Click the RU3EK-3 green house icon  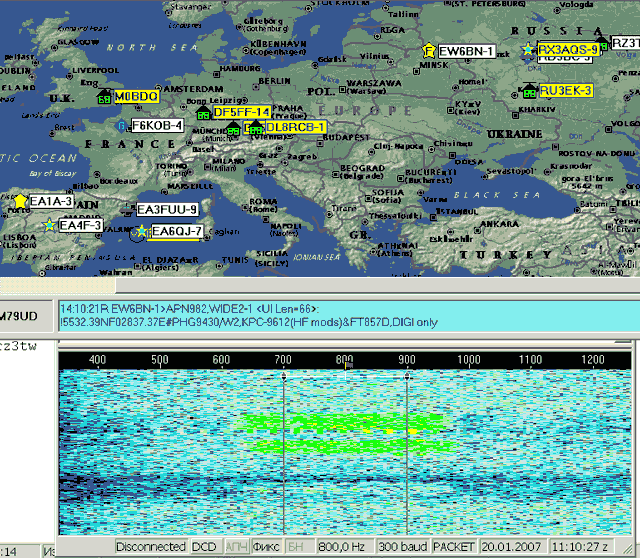coord(529,91)
